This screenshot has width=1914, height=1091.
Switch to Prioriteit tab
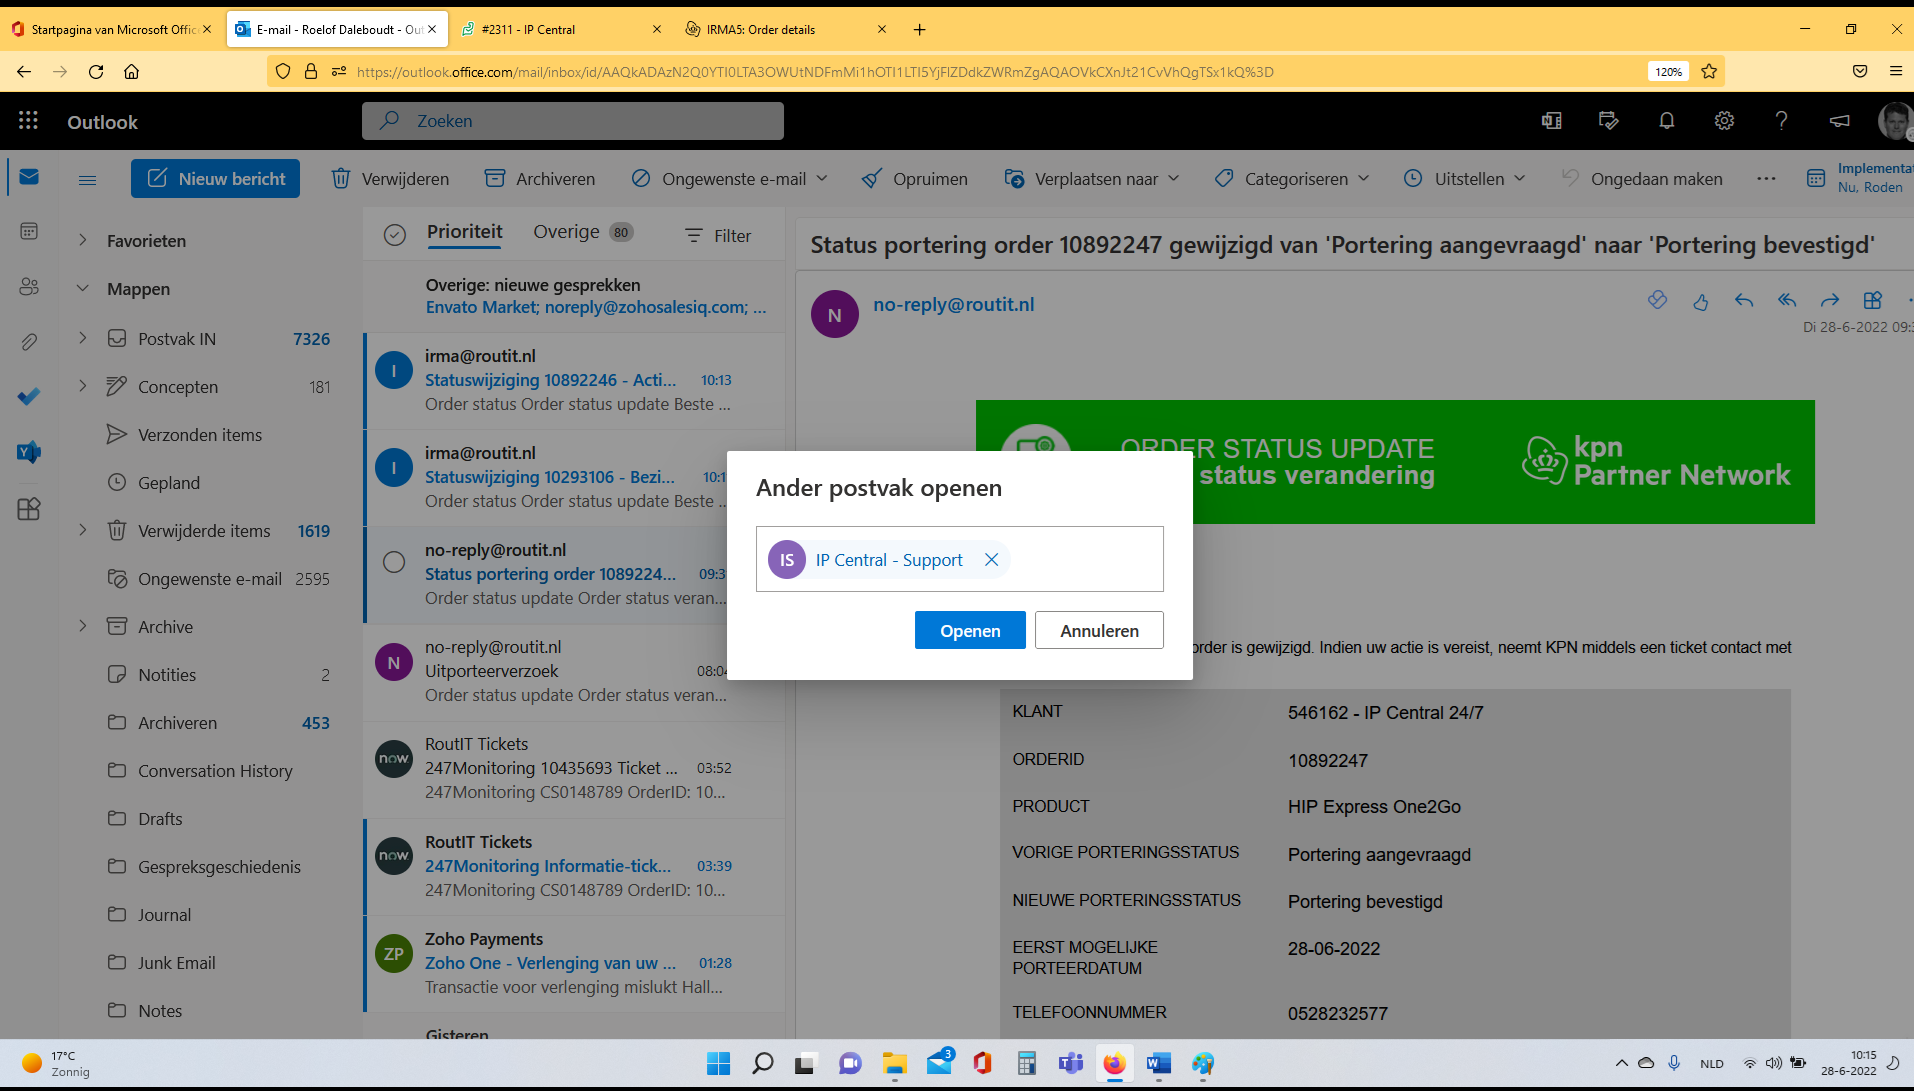coord(464,232)
